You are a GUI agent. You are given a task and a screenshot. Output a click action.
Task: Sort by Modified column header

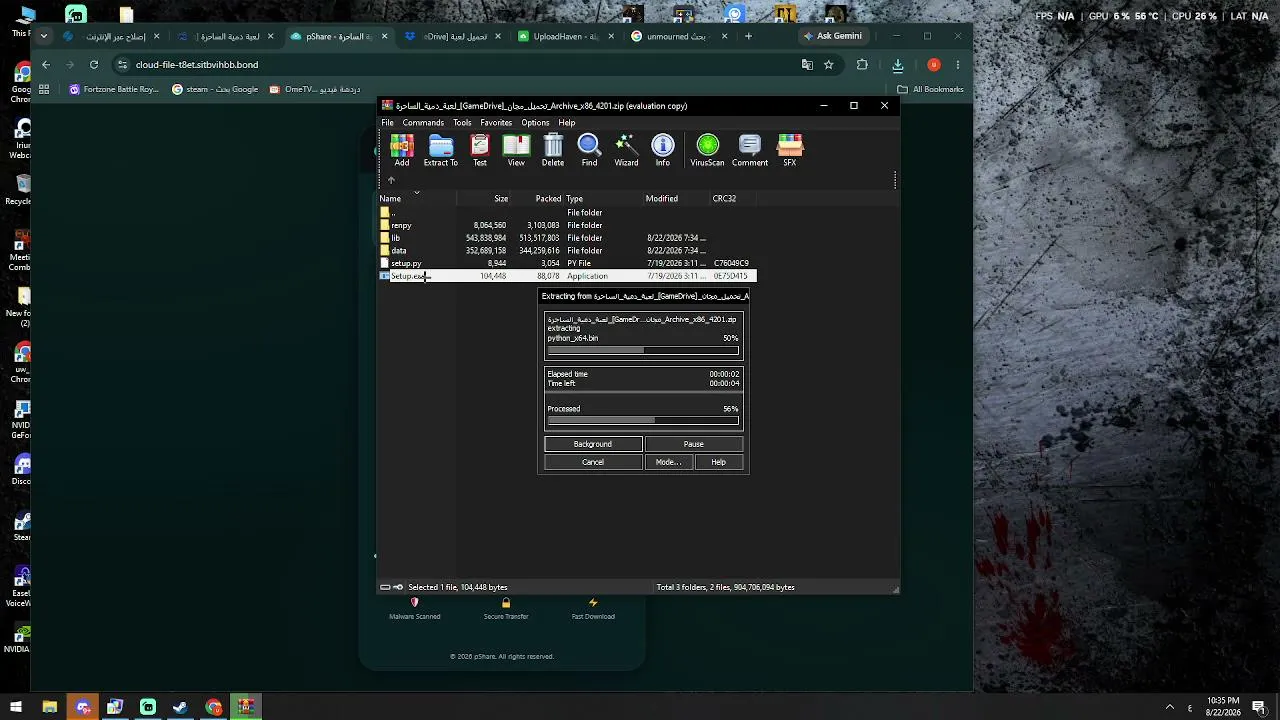(x=675, y=199)
